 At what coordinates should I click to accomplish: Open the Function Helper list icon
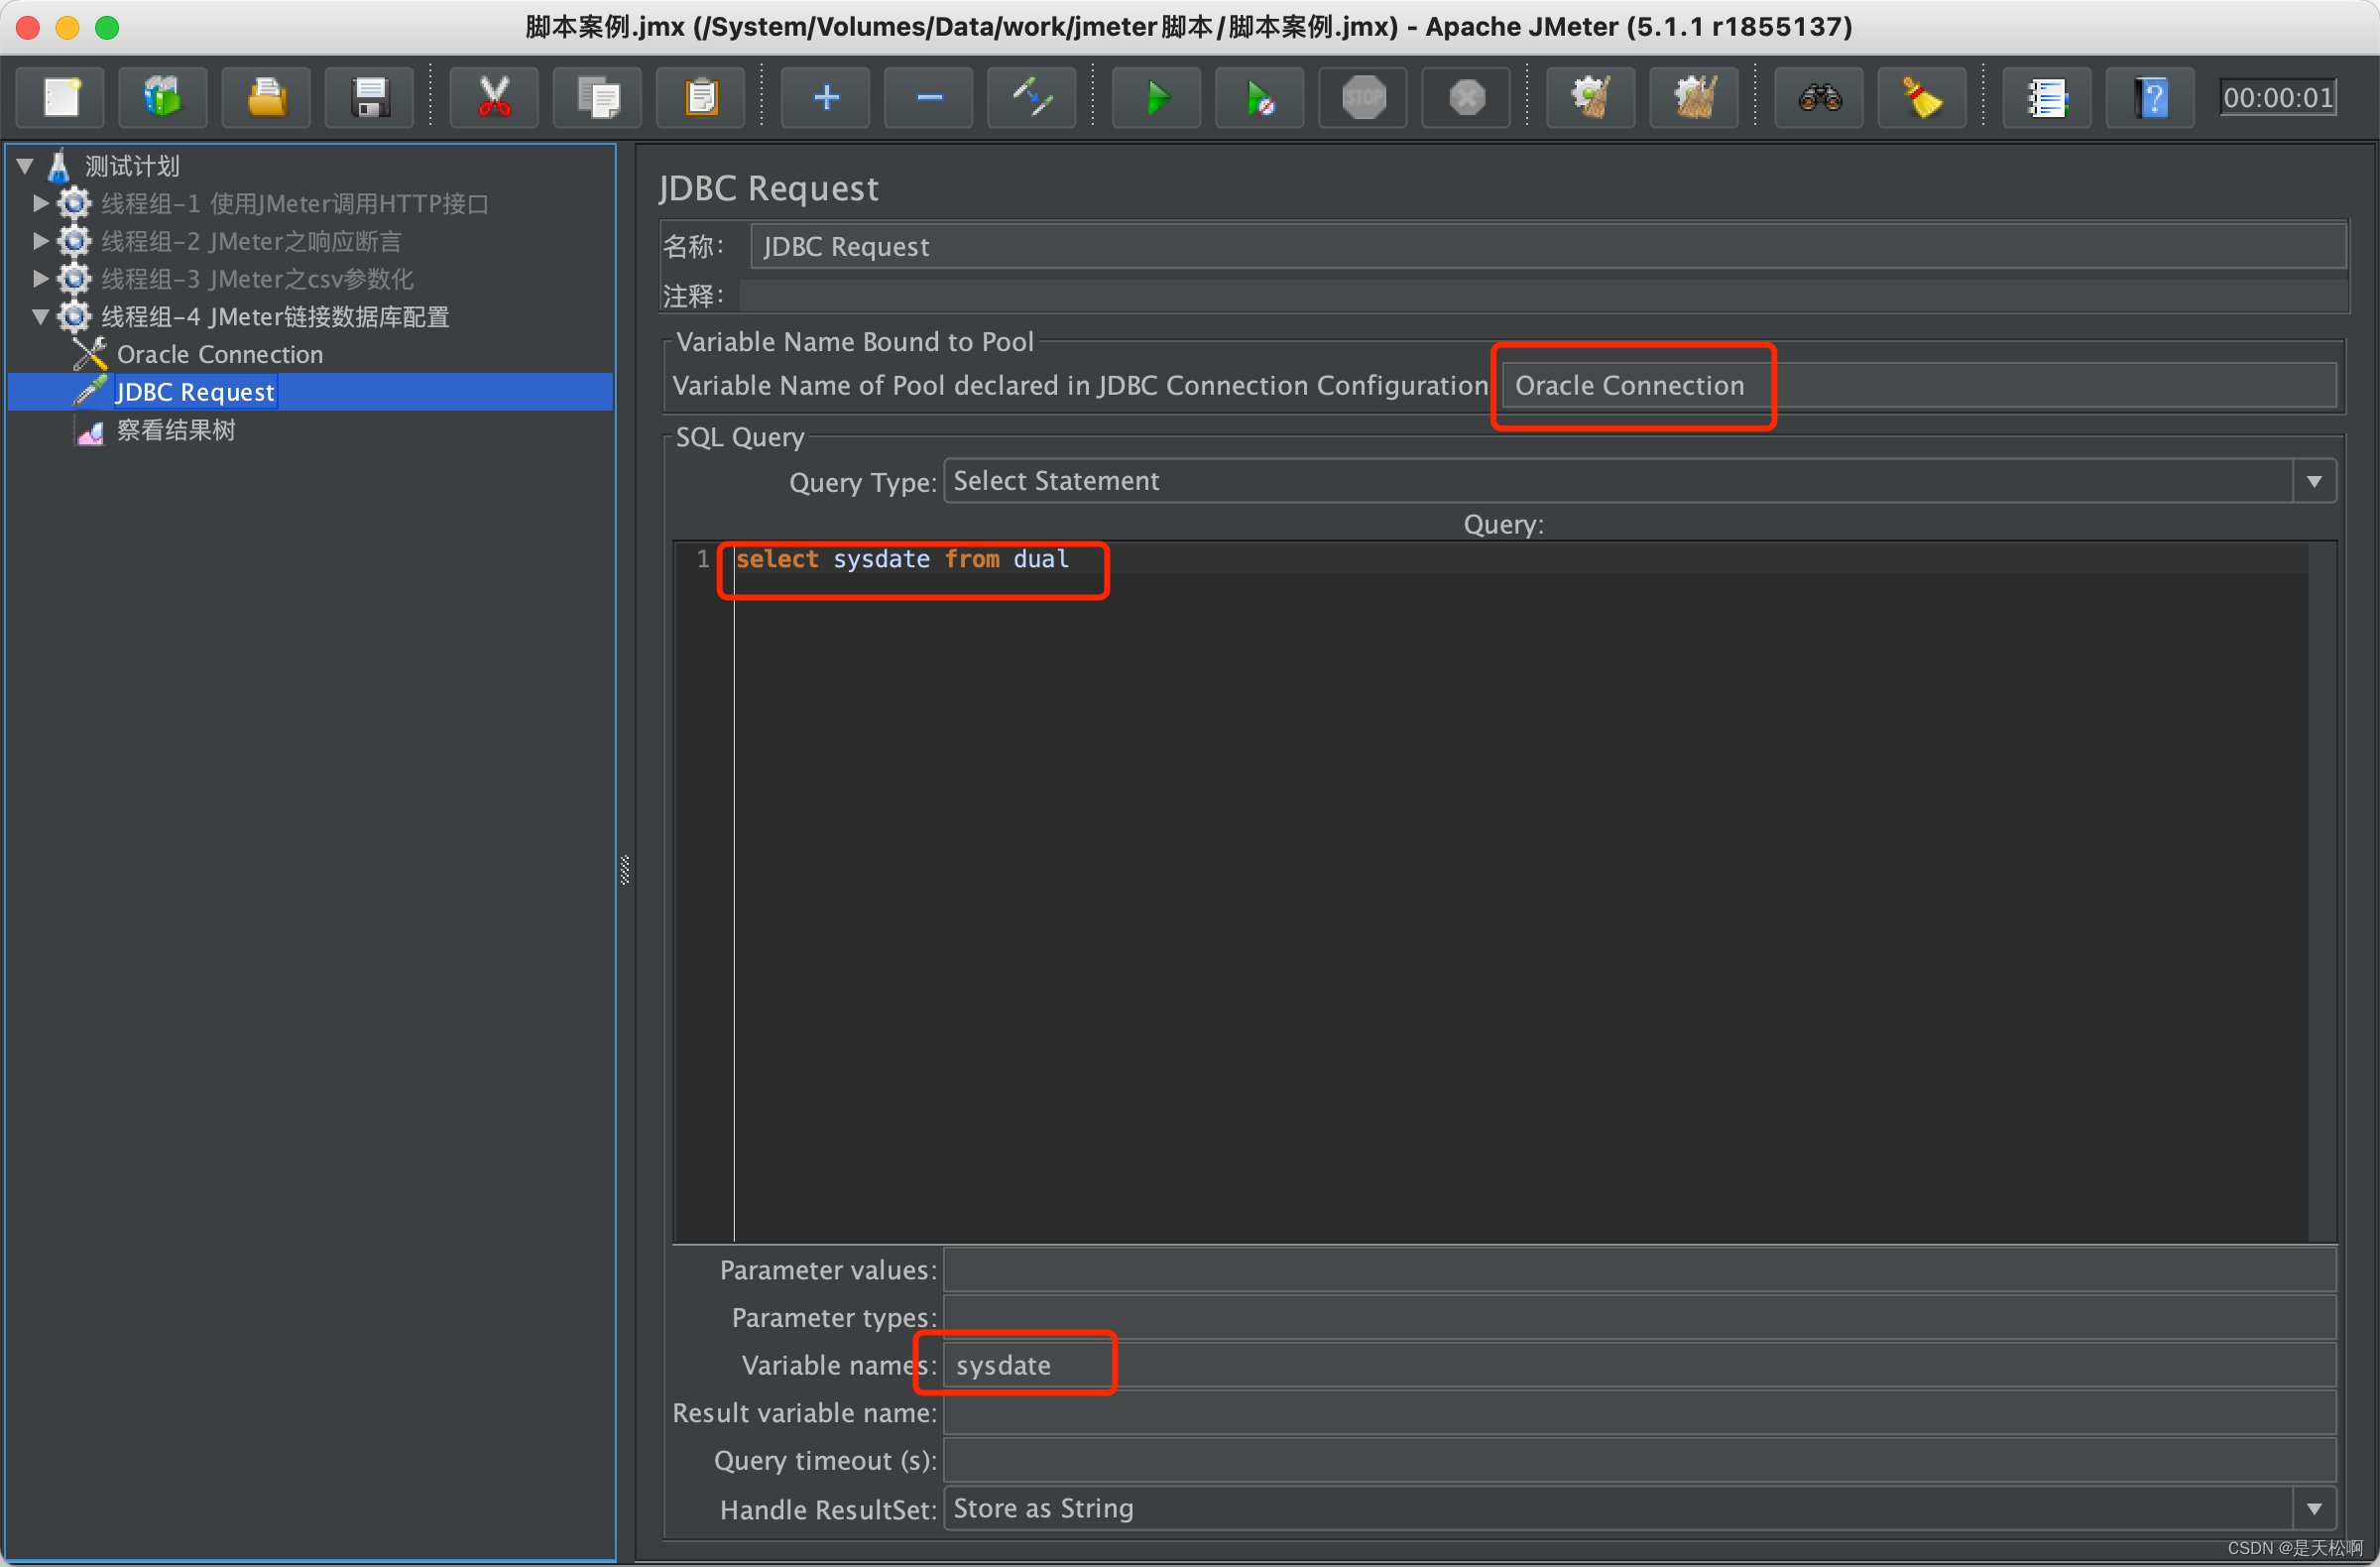pyautogui.click(x=2046, y=97)
